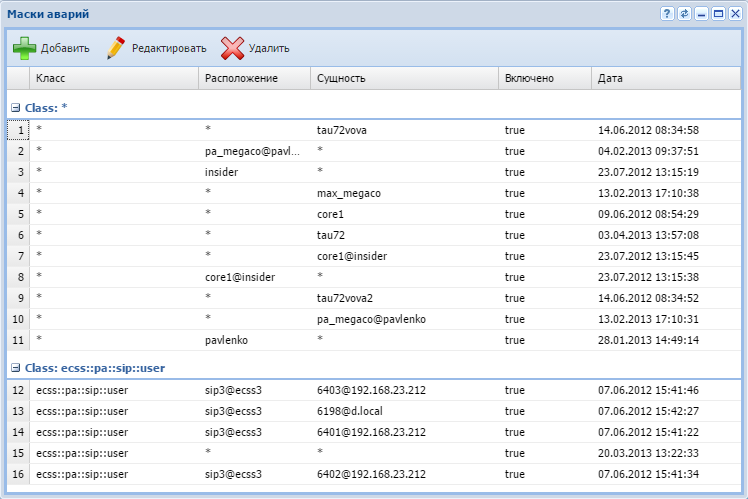The height and width of the screenshot is (499, 748).
Task: Click the green plus Add icon
Action: (24, 48)
